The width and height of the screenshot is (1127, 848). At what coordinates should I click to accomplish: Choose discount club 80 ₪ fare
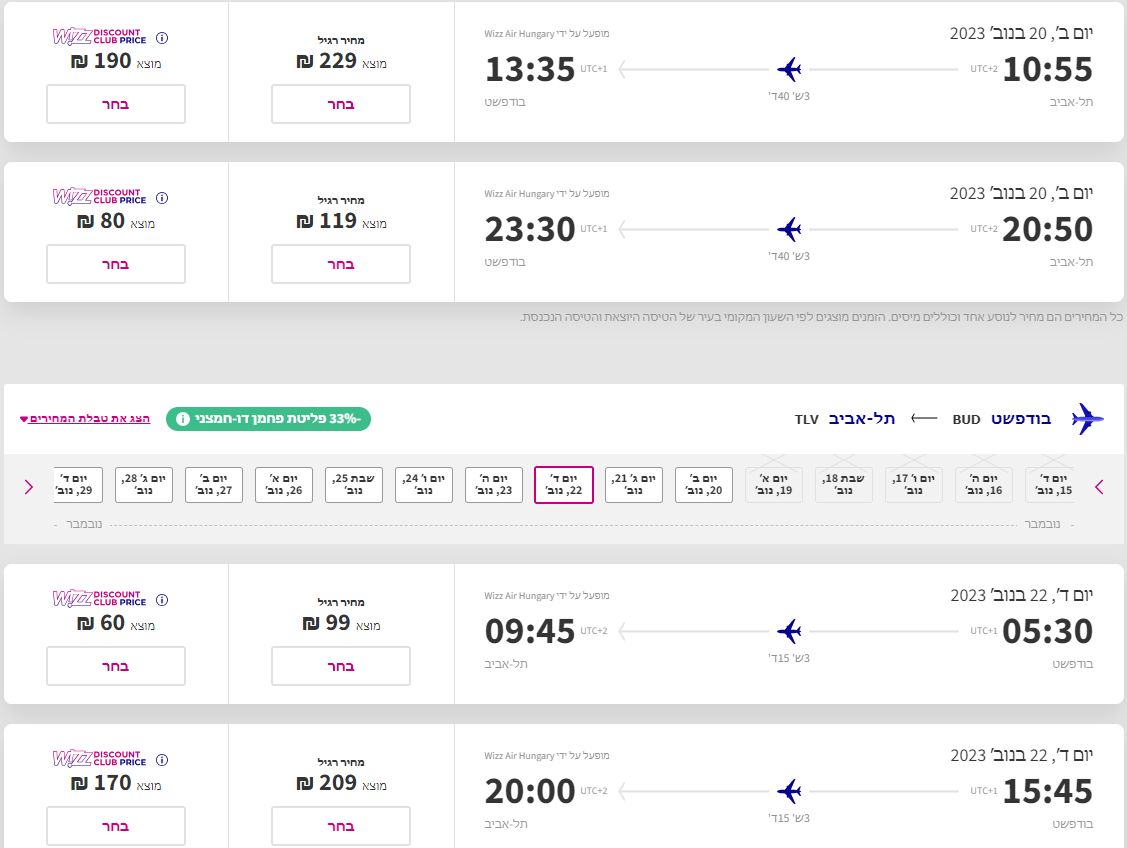[116, 264]
